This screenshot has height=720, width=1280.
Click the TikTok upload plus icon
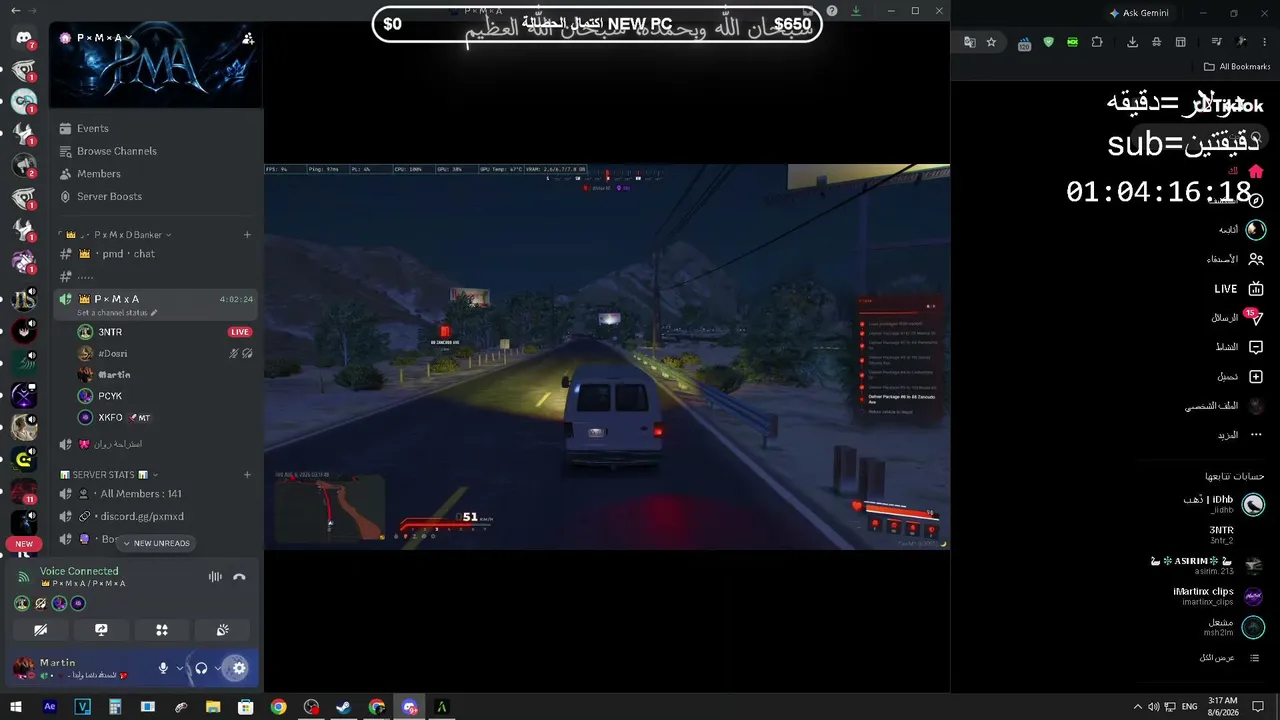pos(1256,377)
